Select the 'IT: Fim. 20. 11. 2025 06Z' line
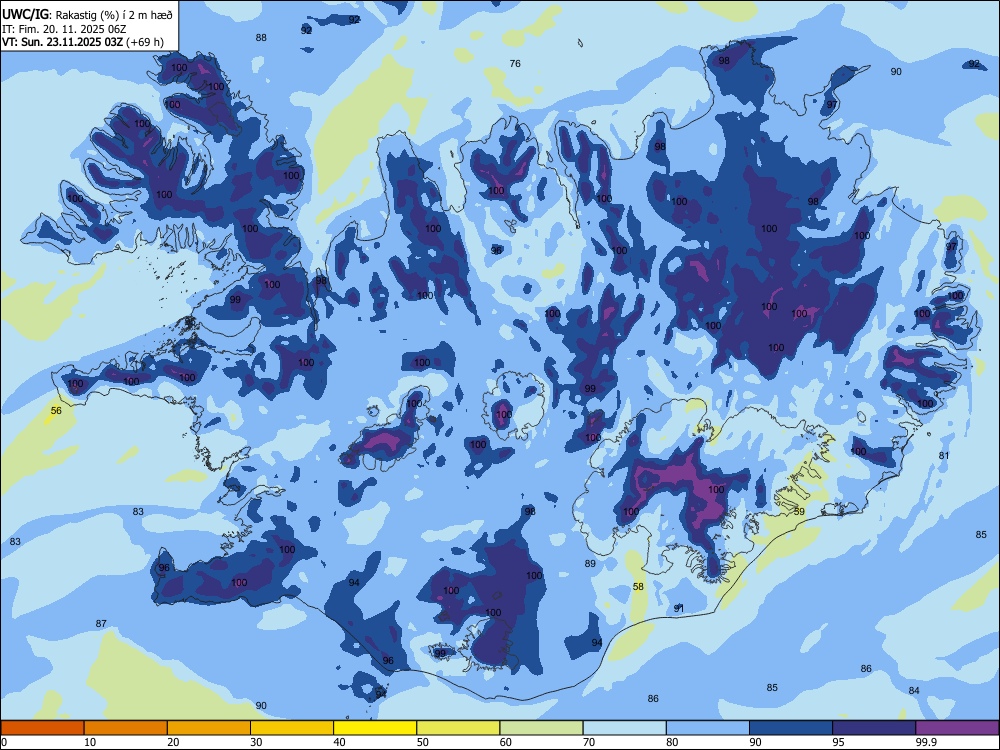 pos(62,29)
